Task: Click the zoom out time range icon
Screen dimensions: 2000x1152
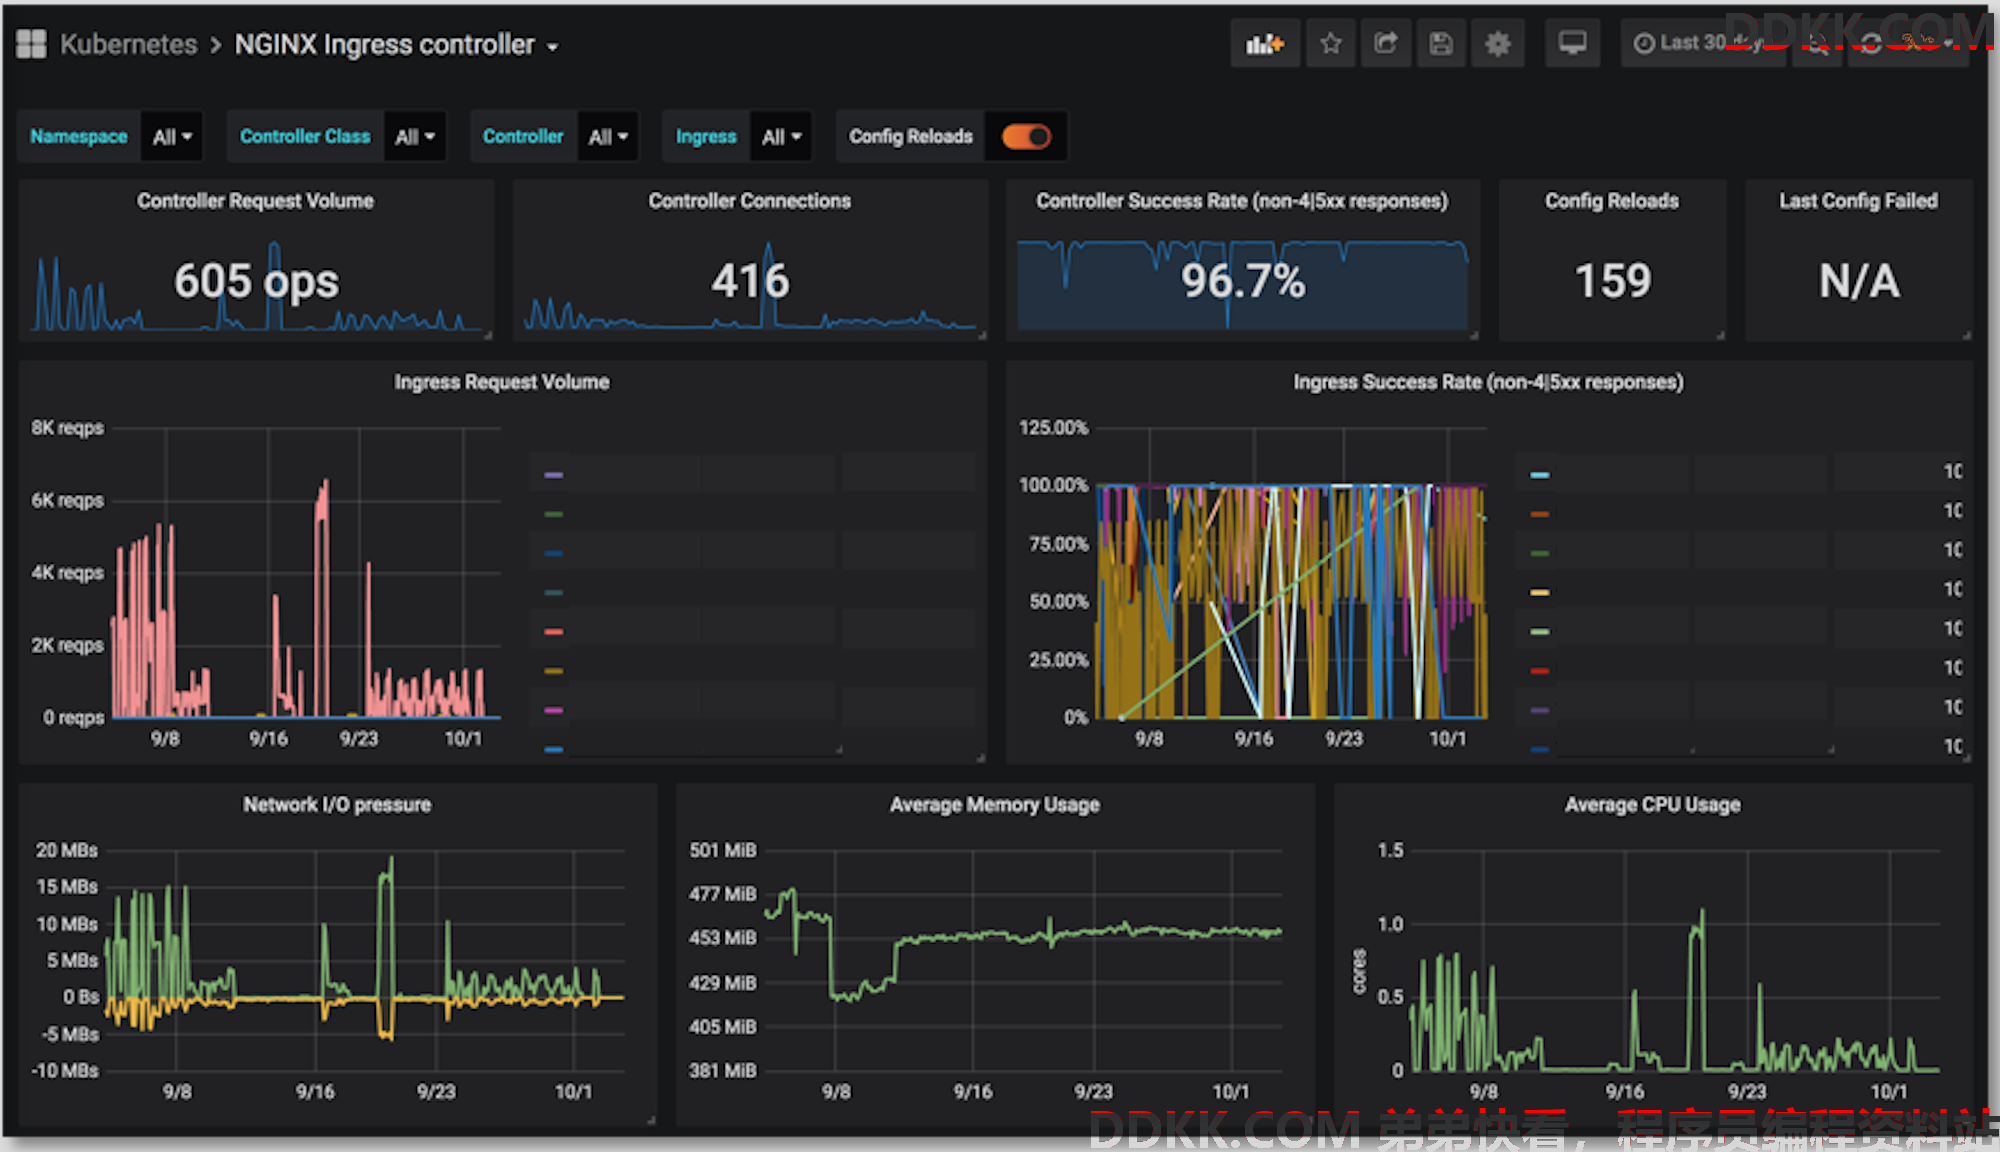Action: [1817, 44]
